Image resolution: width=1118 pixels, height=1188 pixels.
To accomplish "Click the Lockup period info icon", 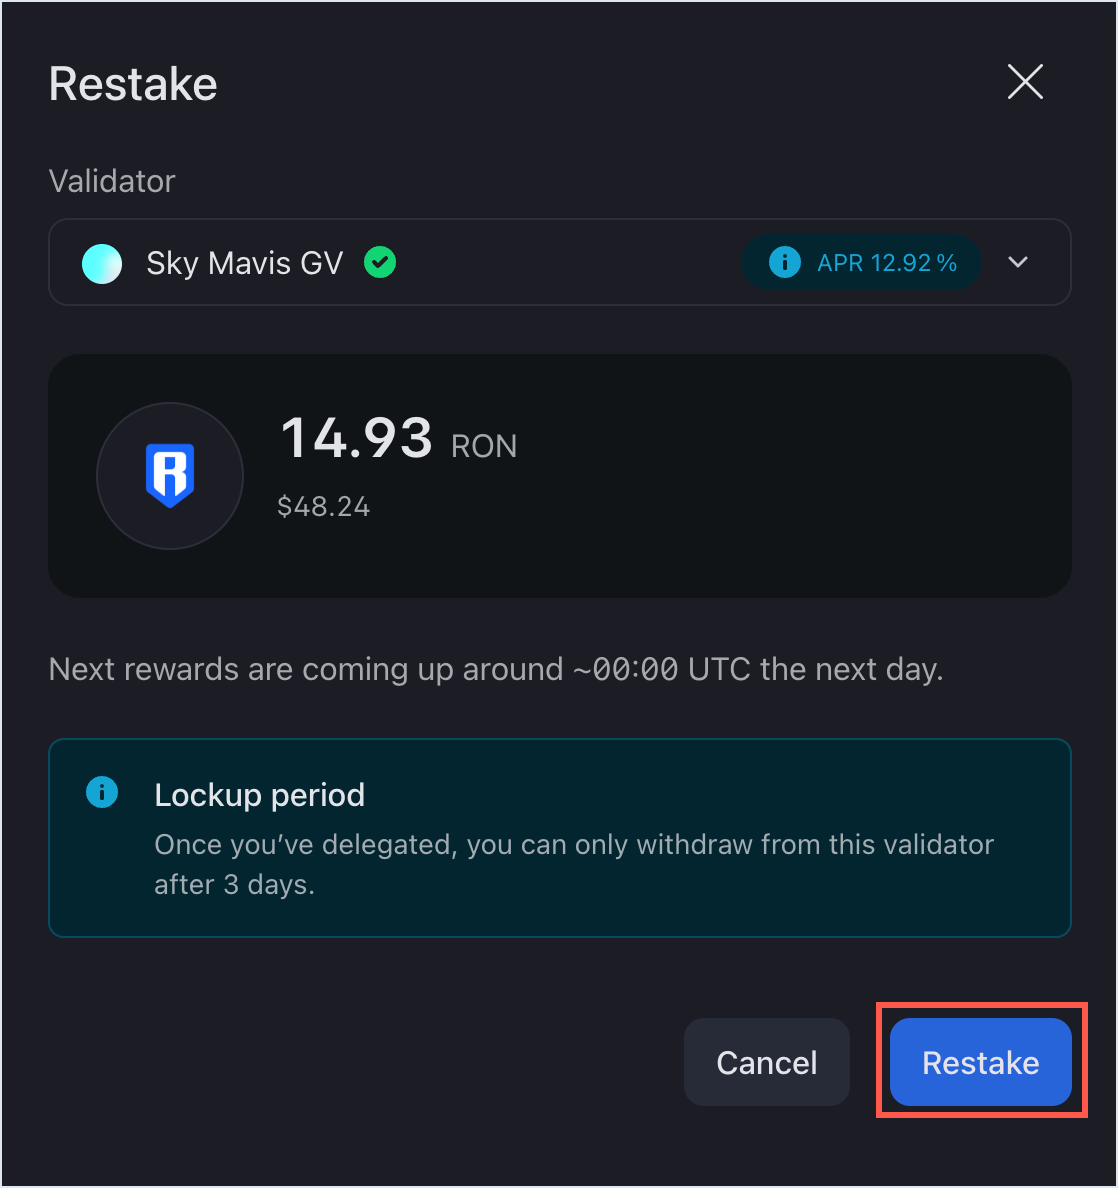I will (102, 793).
